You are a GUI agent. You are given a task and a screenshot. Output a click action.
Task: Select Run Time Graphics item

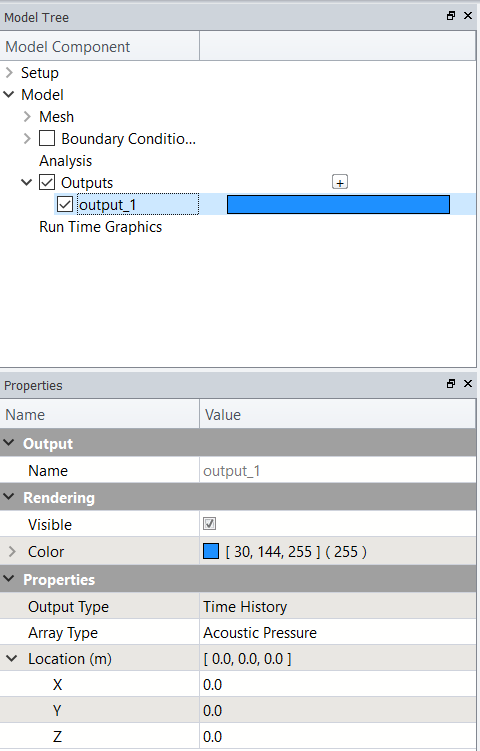[x=101, y=227]
